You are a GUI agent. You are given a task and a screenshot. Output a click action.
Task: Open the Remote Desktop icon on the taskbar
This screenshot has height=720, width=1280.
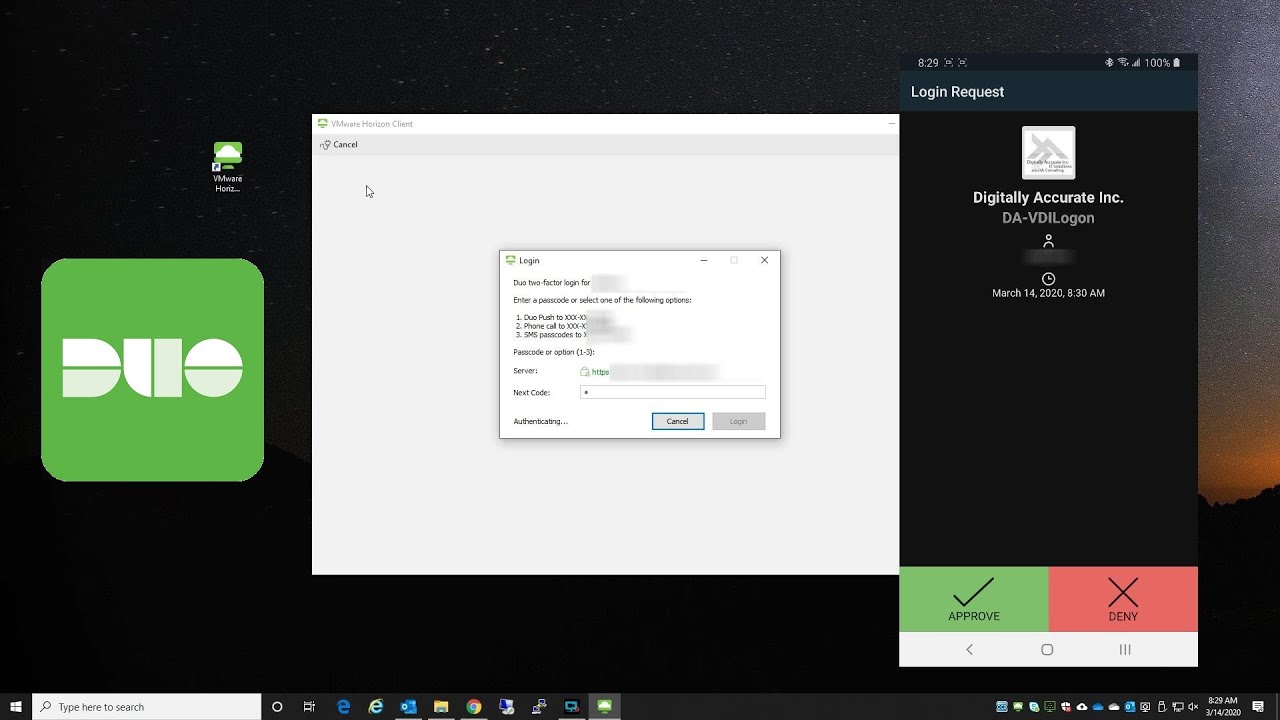(x=506, y=706)
